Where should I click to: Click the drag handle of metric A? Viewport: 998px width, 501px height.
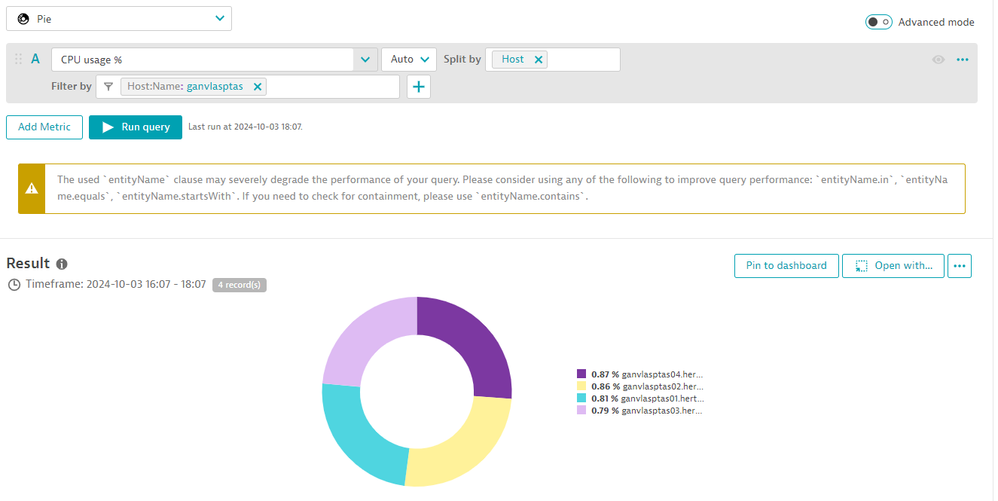[x=18, y=60]
